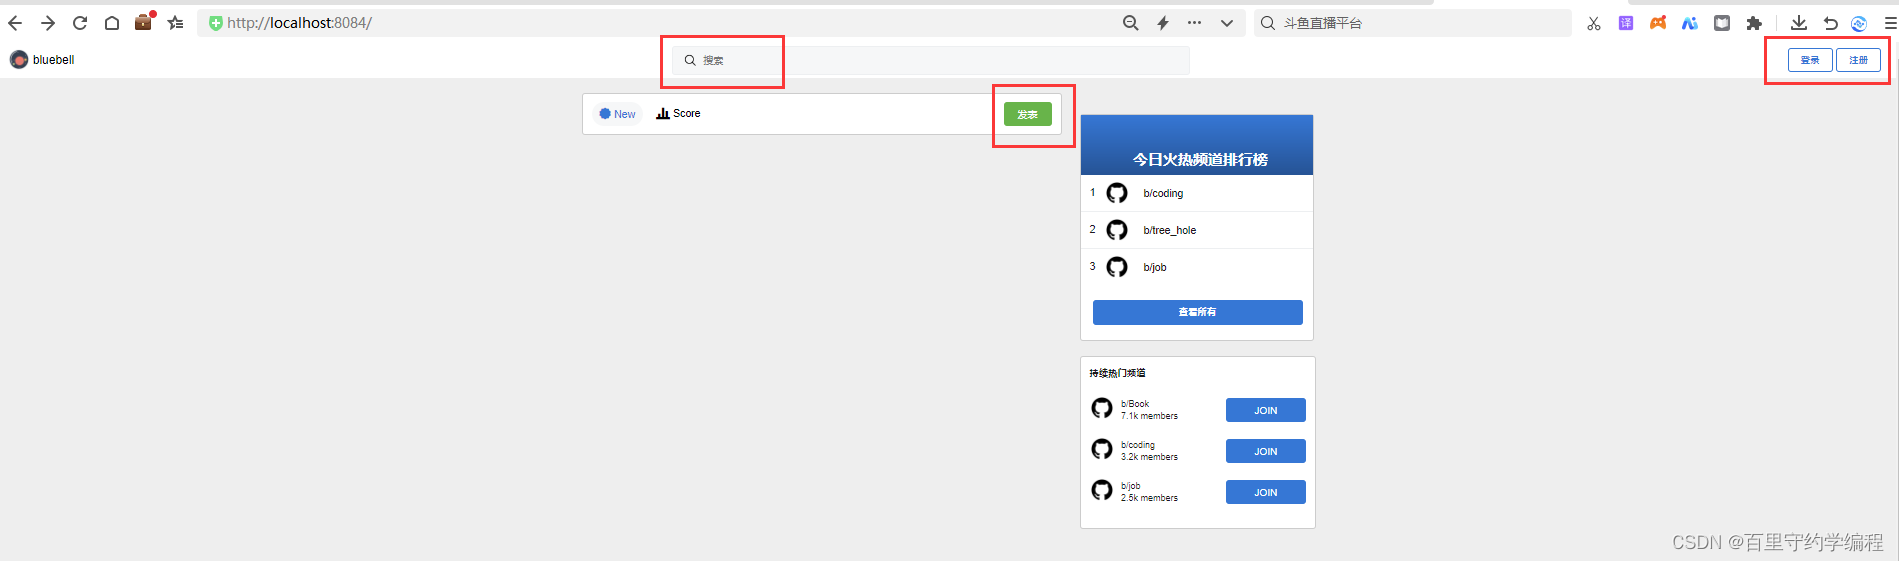Join the b/job channel with 2.5k members
The image size is (1899, 561).
pyautogui.click(x=1265, y=492)
